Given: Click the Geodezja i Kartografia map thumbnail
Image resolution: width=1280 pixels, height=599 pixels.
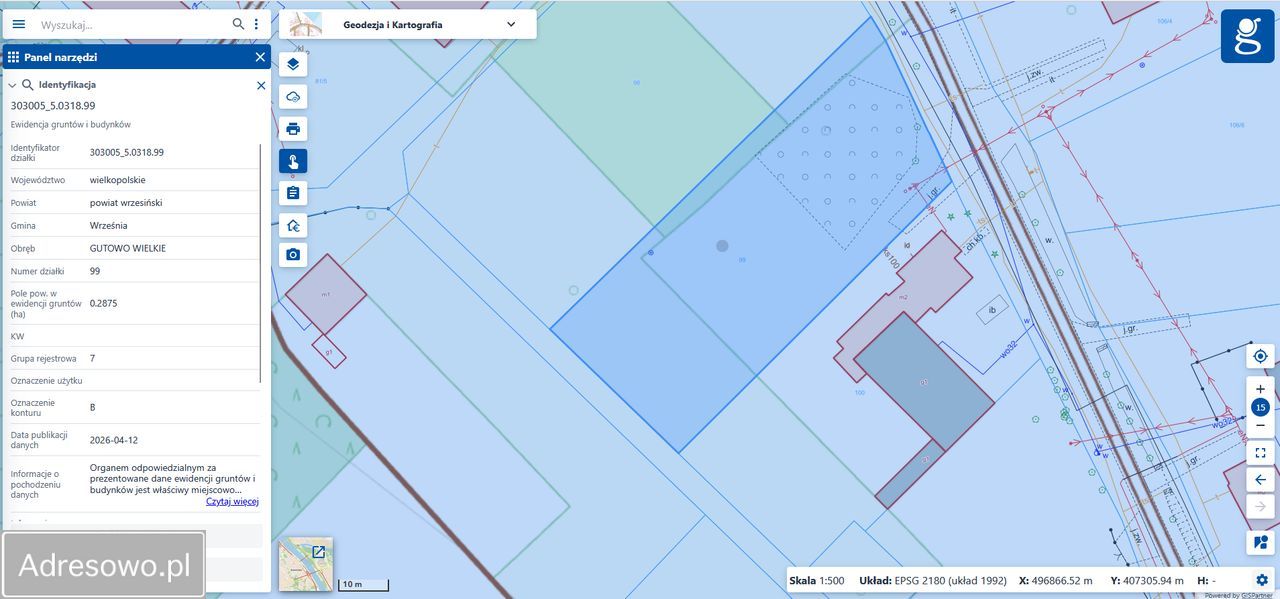Looking at the screenshot, I should tap(306, 24).
